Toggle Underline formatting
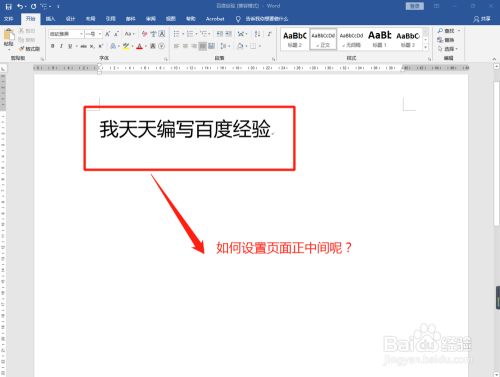This screenshot has width=500, height=377. (x=70, y=46)
